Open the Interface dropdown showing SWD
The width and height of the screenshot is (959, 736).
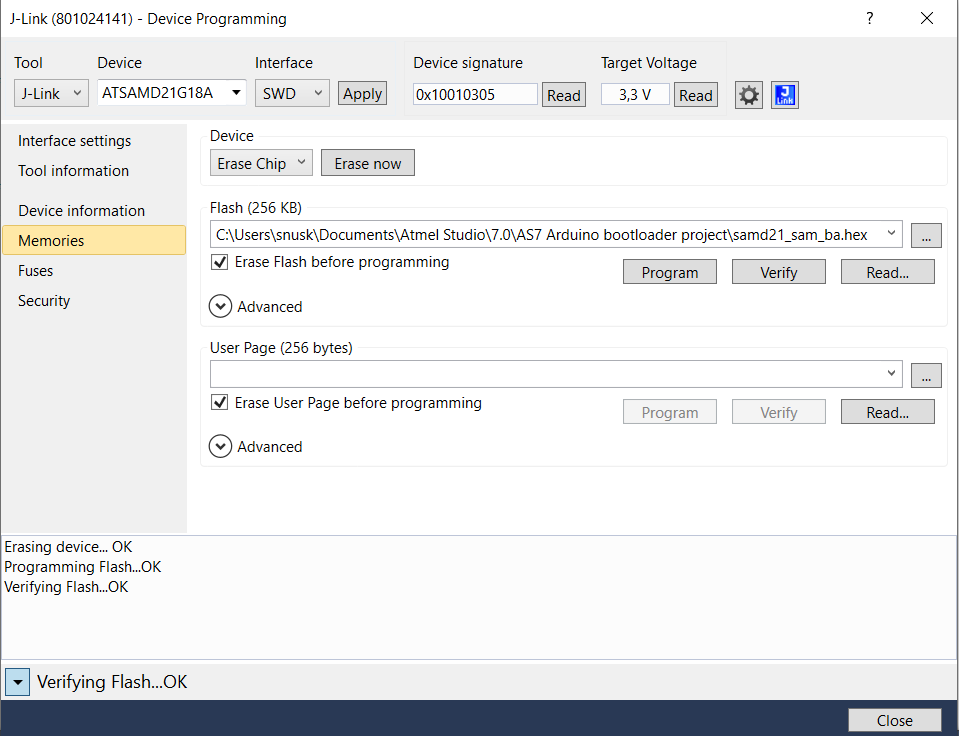[292, 93]
